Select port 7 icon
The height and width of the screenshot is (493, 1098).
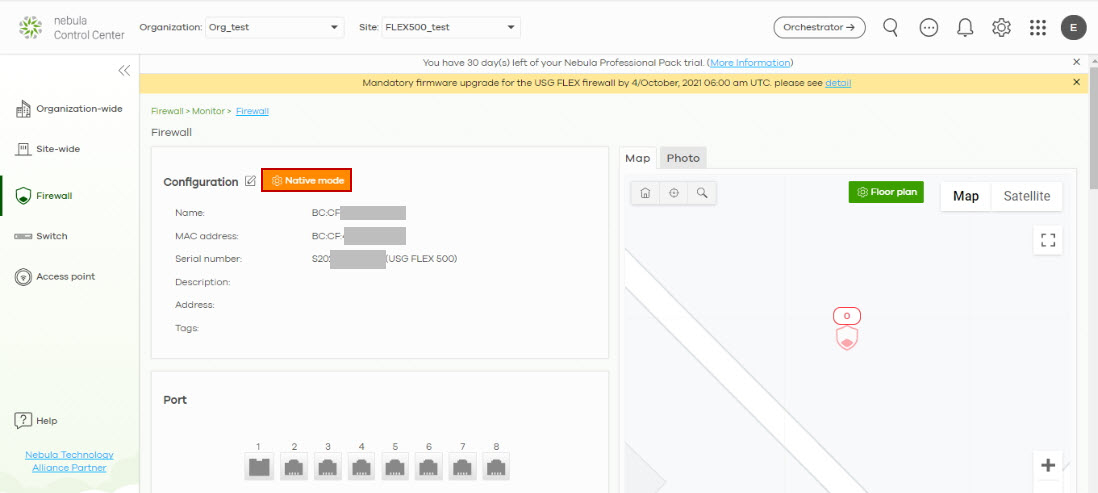point(462,466)
